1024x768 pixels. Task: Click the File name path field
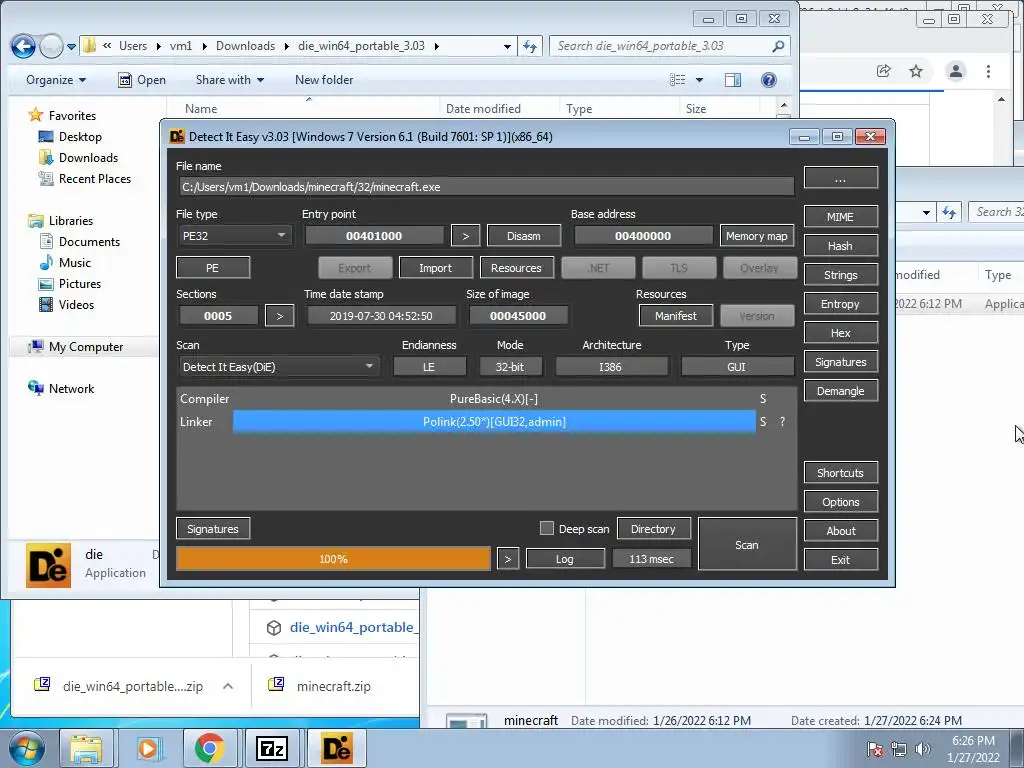486,187
